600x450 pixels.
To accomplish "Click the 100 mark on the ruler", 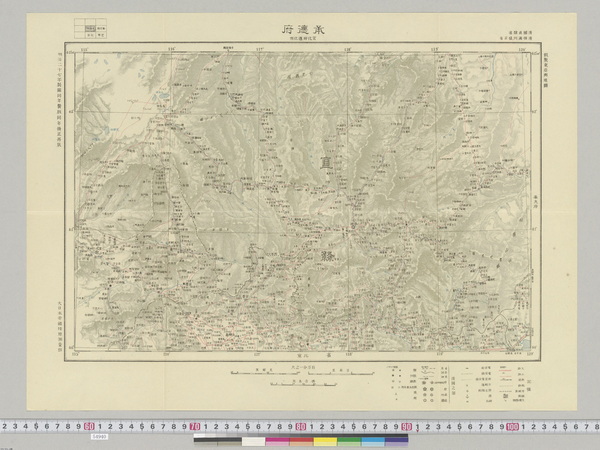I will [x=512, y=424].
